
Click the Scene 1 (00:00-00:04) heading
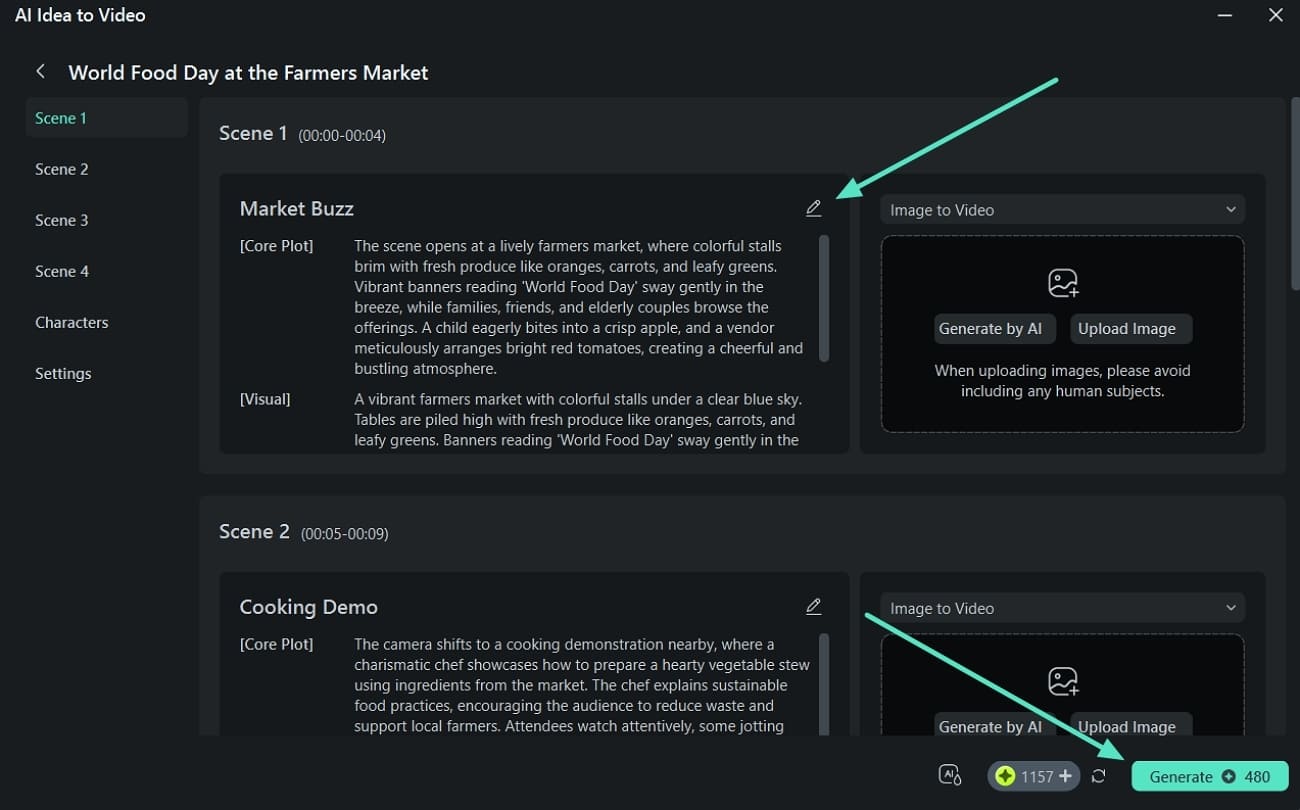point(302,134)
